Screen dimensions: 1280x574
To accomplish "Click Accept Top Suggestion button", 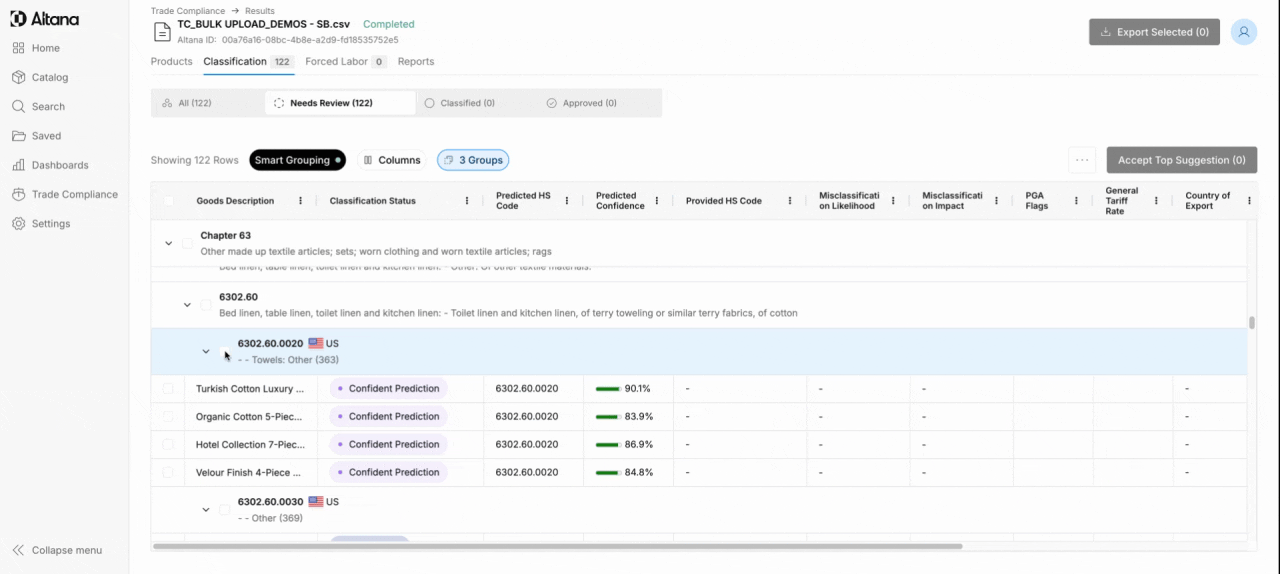I will 1181,160.
